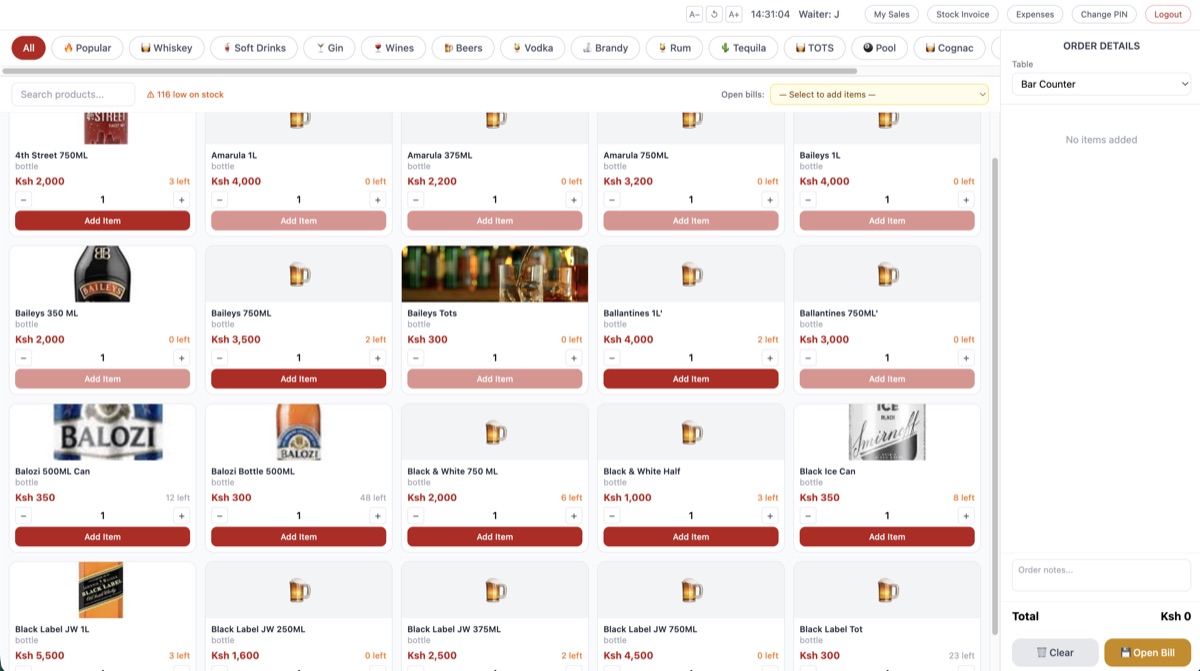Click Baileys Tots product photo
Viewport: 1200px width, 671px height.
(495, 274)
